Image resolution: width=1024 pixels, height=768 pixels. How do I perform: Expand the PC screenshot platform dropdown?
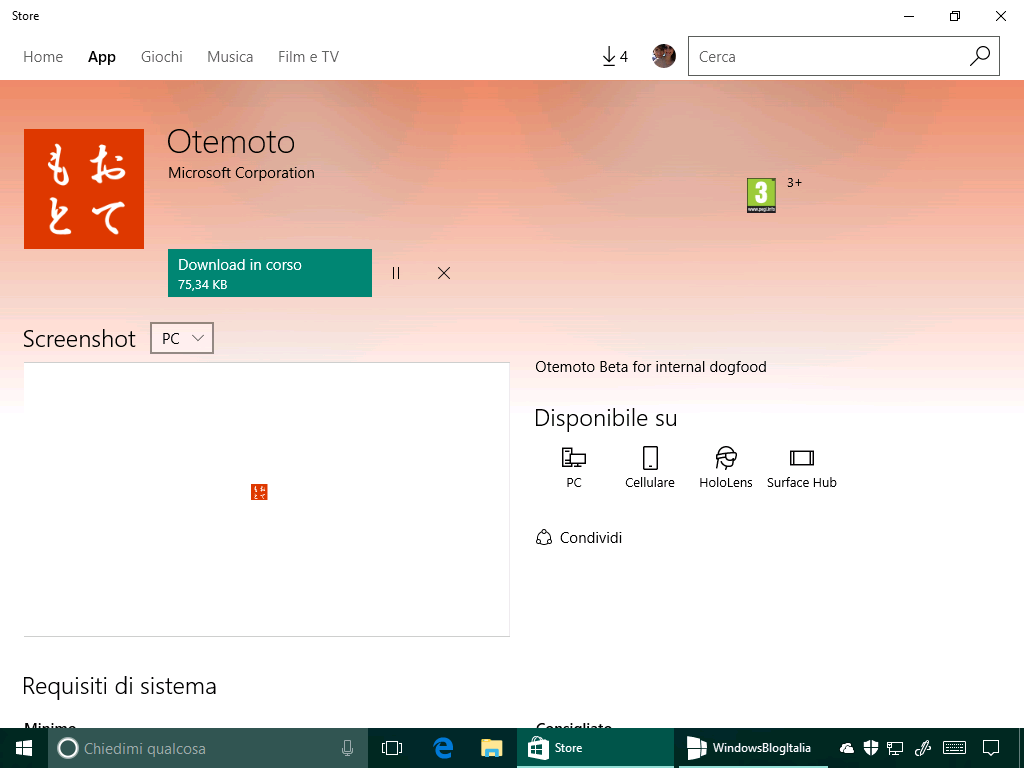182,338
